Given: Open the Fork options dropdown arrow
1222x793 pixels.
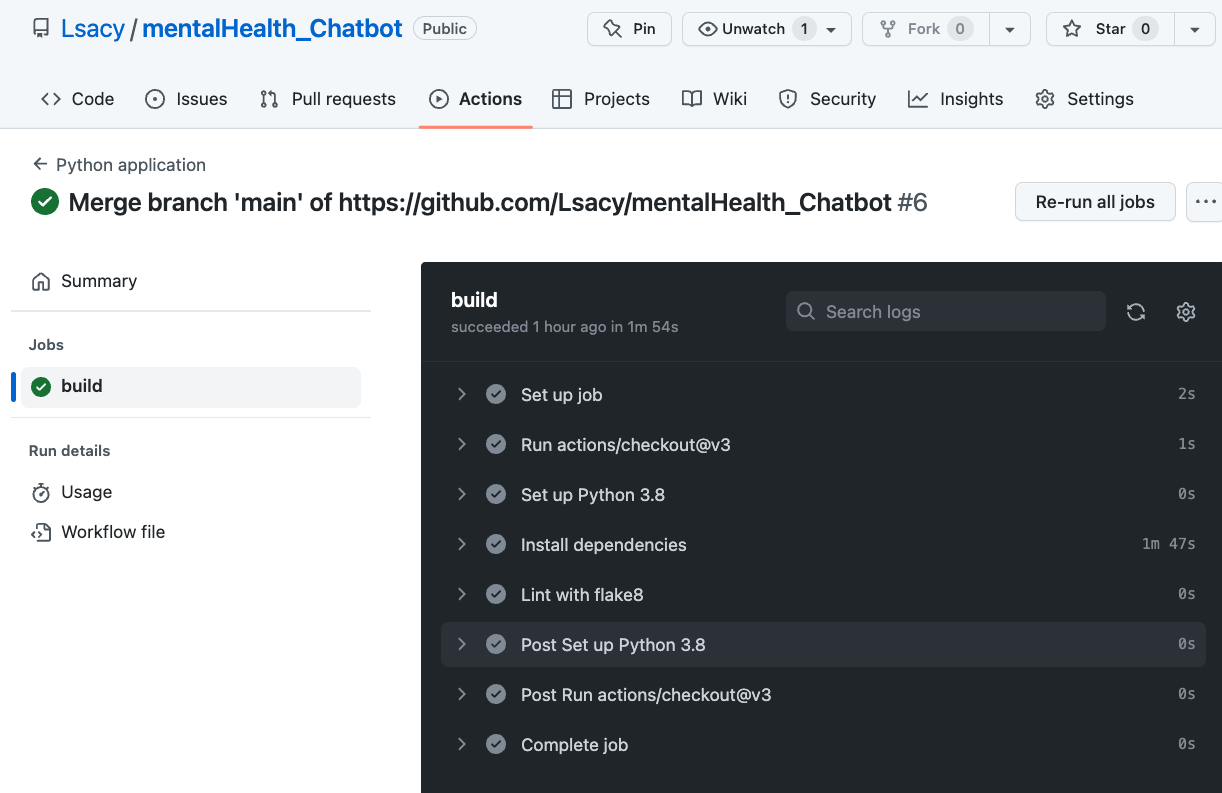Looking at the screenshot, I should click(x=1010, y=28).
